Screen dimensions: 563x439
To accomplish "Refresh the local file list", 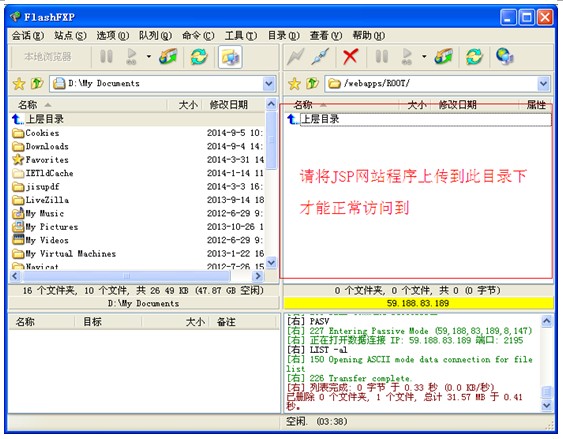I will pyautogui.click(x=199, y=57).
